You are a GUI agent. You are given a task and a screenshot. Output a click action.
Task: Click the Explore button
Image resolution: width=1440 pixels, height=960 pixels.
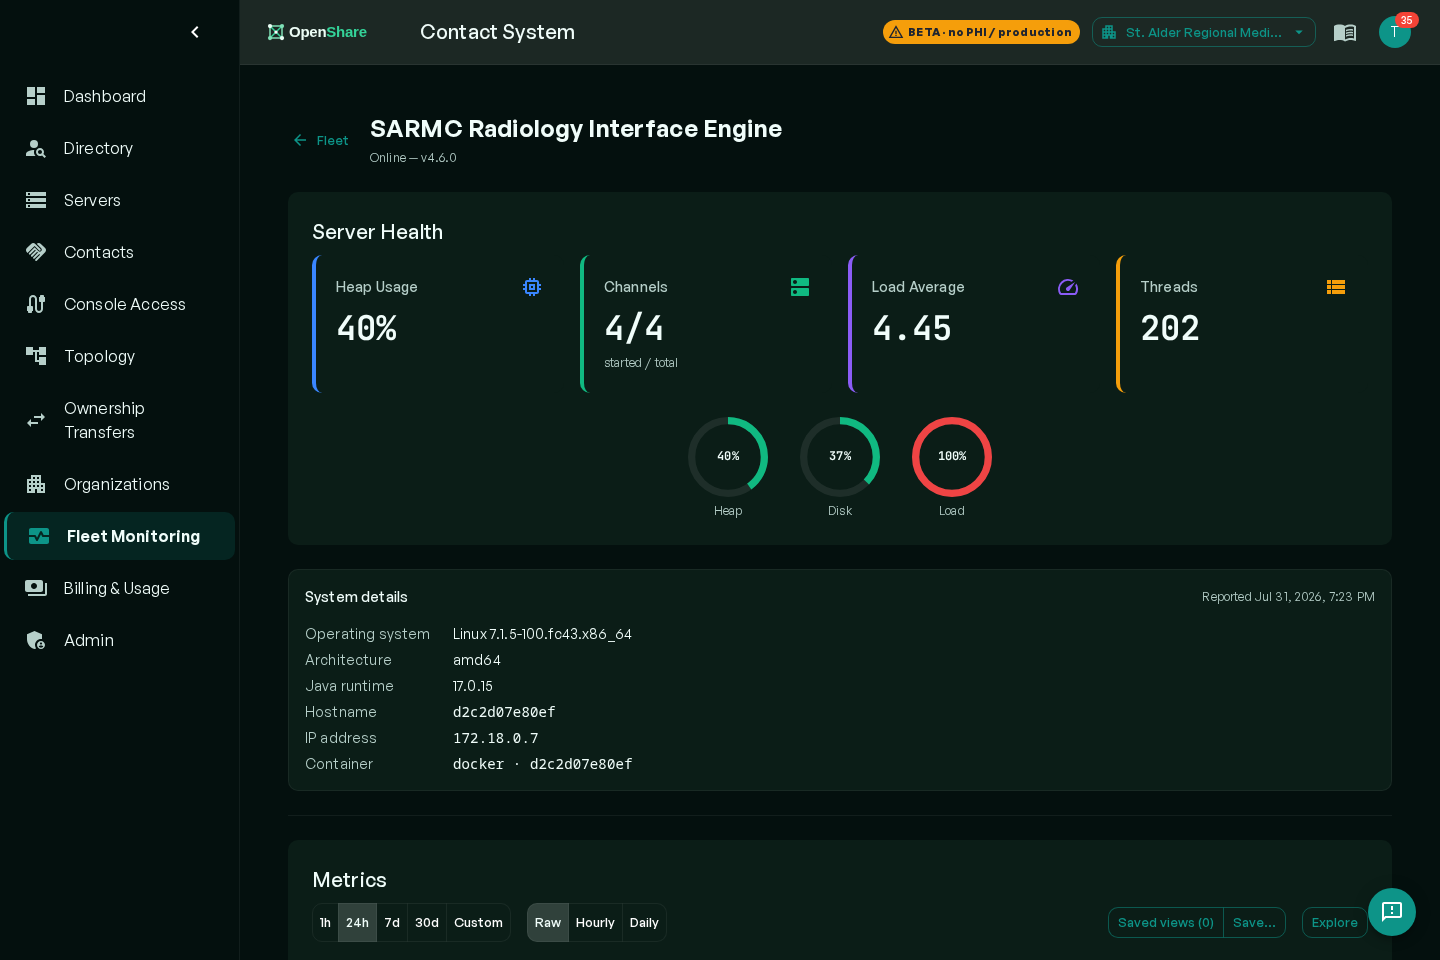coord(1334,923)
